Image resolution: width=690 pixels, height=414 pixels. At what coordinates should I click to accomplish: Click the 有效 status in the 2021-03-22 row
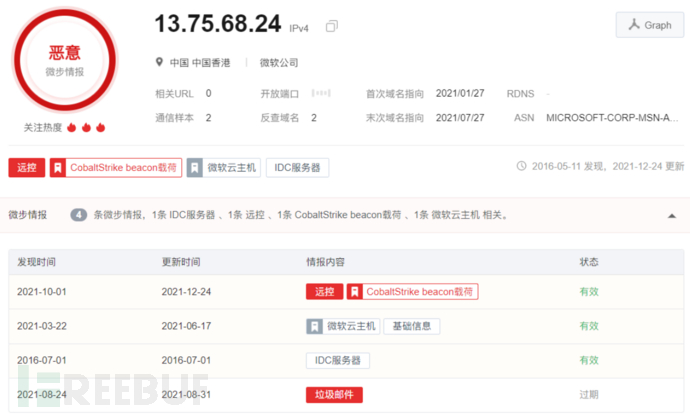[x=589, y=326]
